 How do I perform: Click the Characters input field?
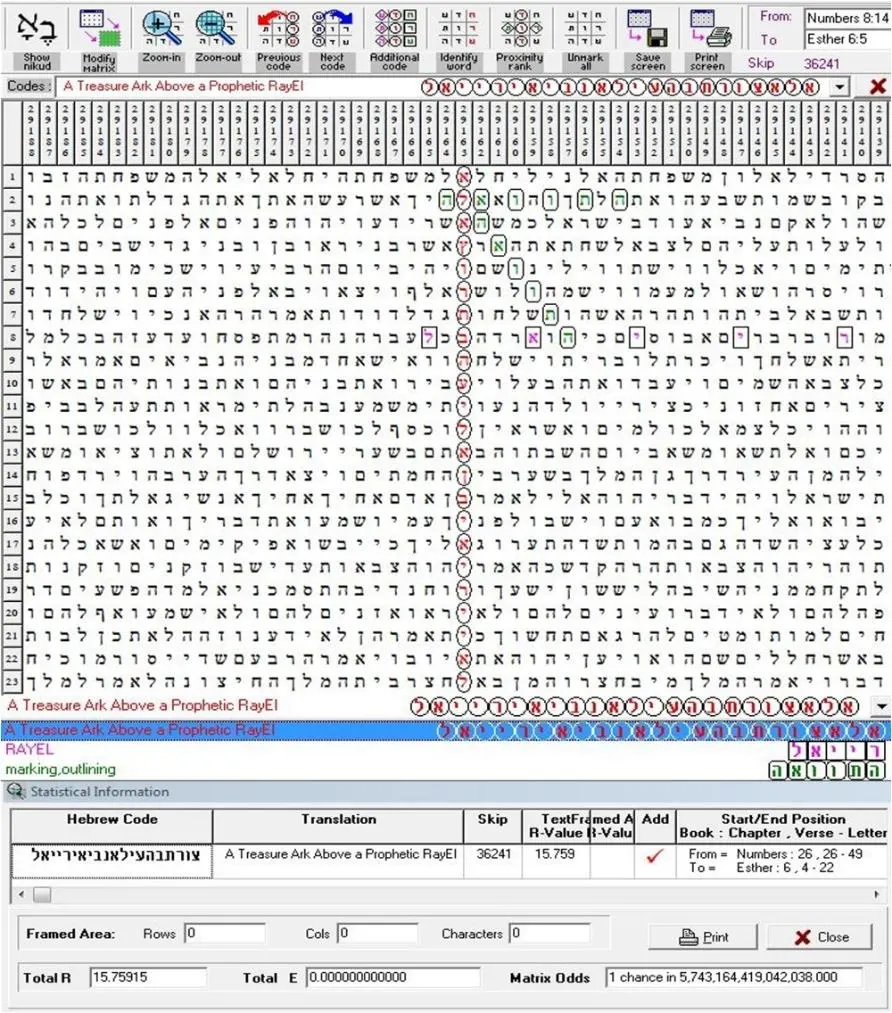(x=549, y=934)
